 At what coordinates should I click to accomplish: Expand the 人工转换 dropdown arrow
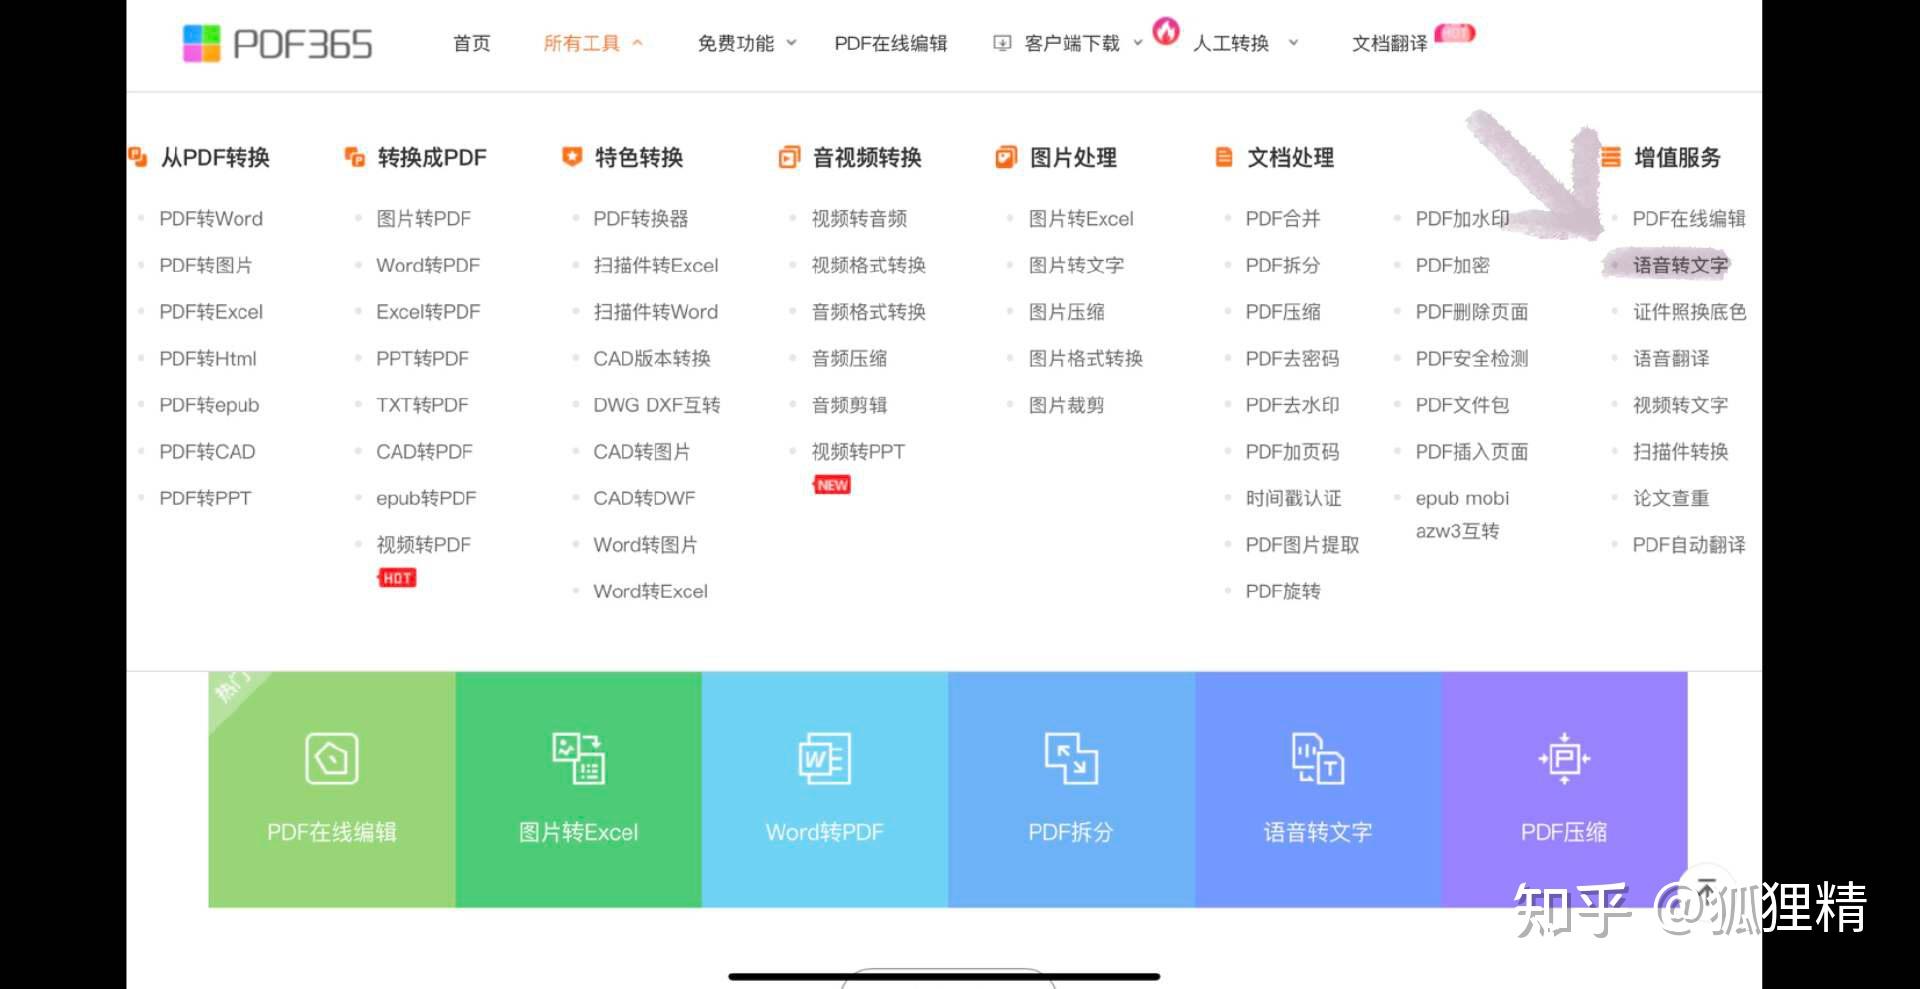click(x=1293, y=43)
